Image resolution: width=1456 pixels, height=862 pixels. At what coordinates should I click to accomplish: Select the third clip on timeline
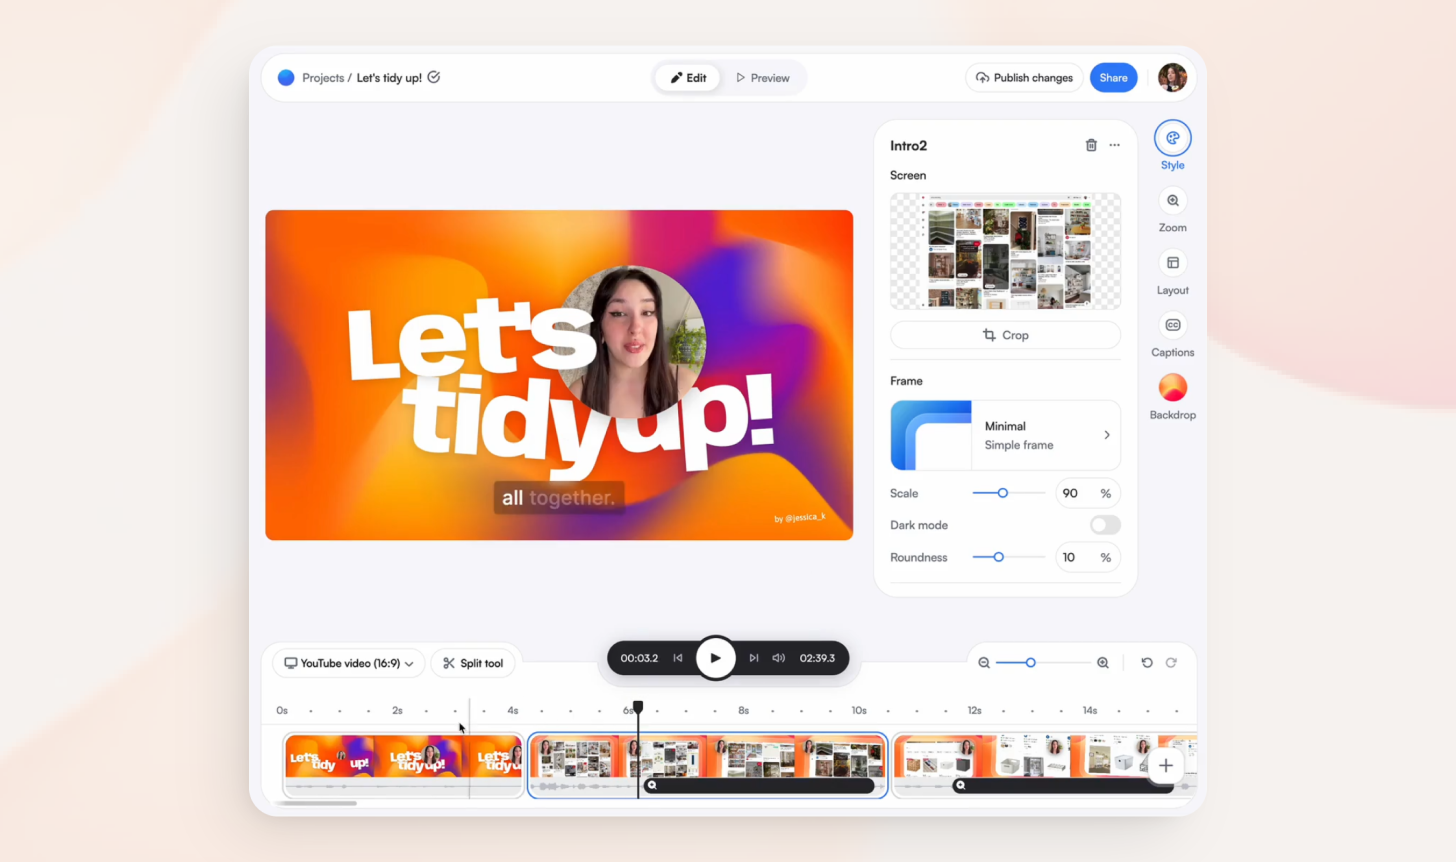1044,765
